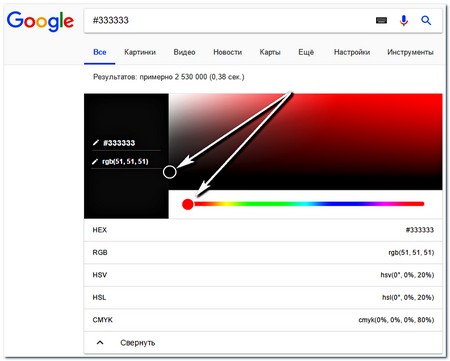
Task: Pick a color in the red gradient area
Action: point(306,142)
